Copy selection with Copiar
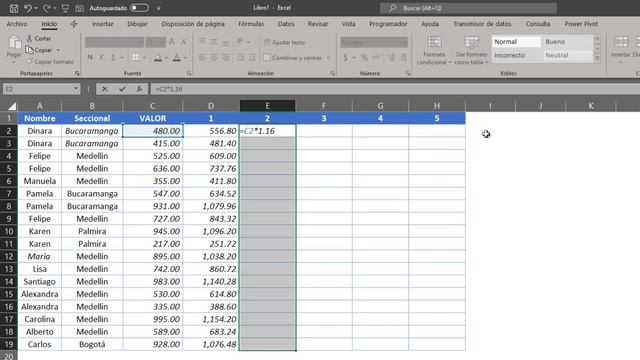The image size is (640, 360). (39, 50)
